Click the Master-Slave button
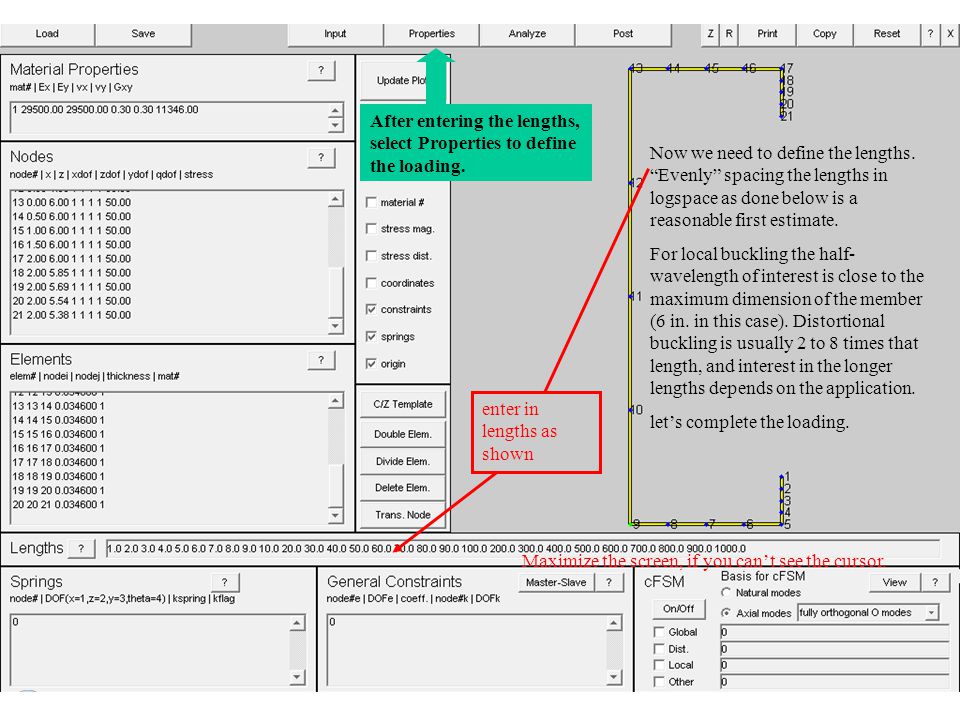This screenshot has width=960, height=720. tap(555, 582)
